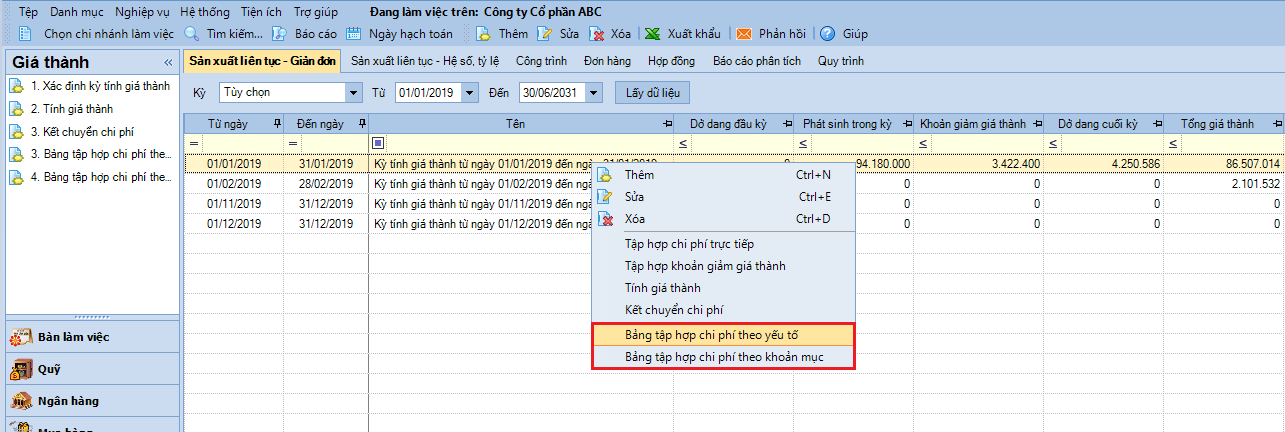This screenshot has height=432, width=1285.
Task: Switch to the Công trình tab
Action: point(541,61)
